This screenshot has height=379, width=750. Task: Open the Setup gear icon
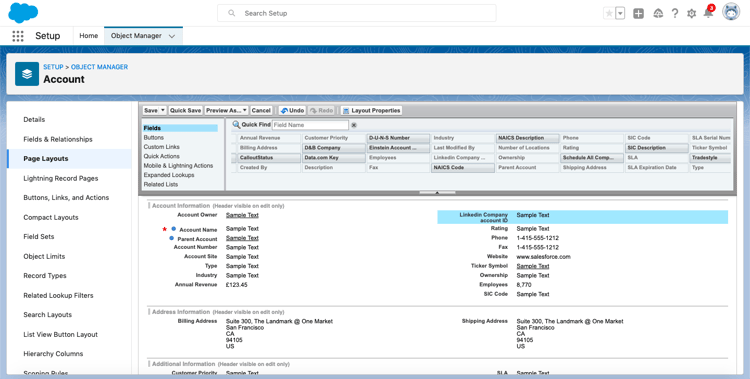(x=691, y=14)
